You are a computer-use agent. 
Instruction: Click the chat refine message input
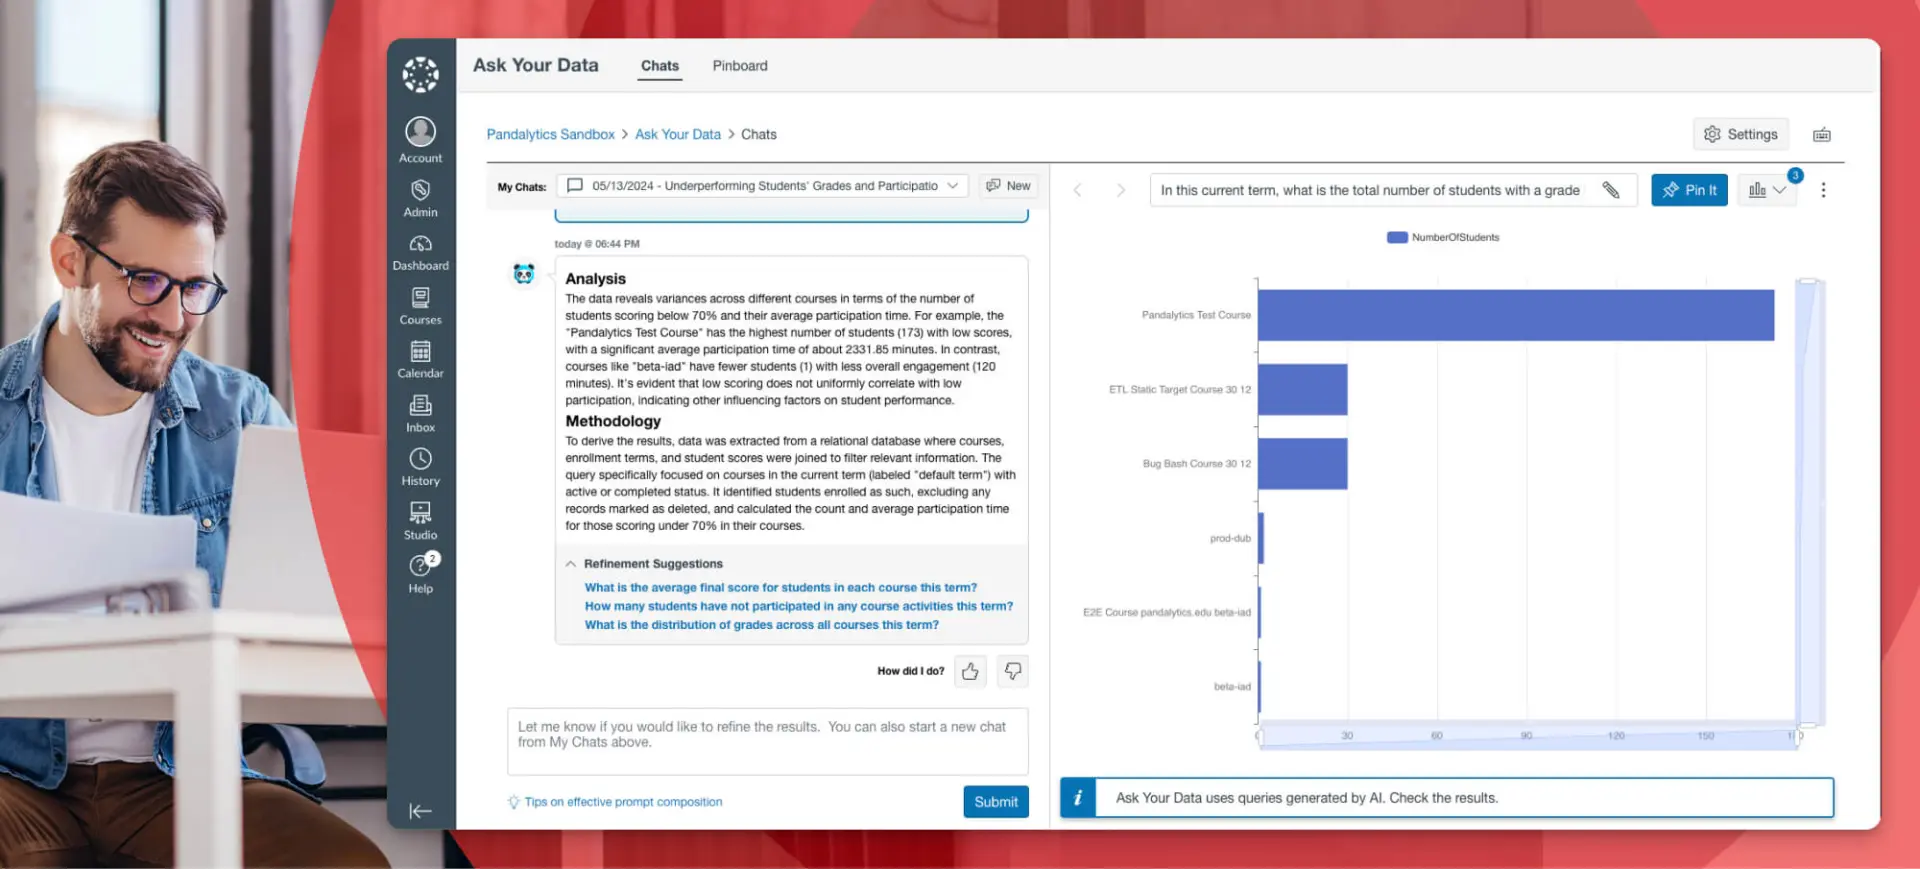point(768,742)
